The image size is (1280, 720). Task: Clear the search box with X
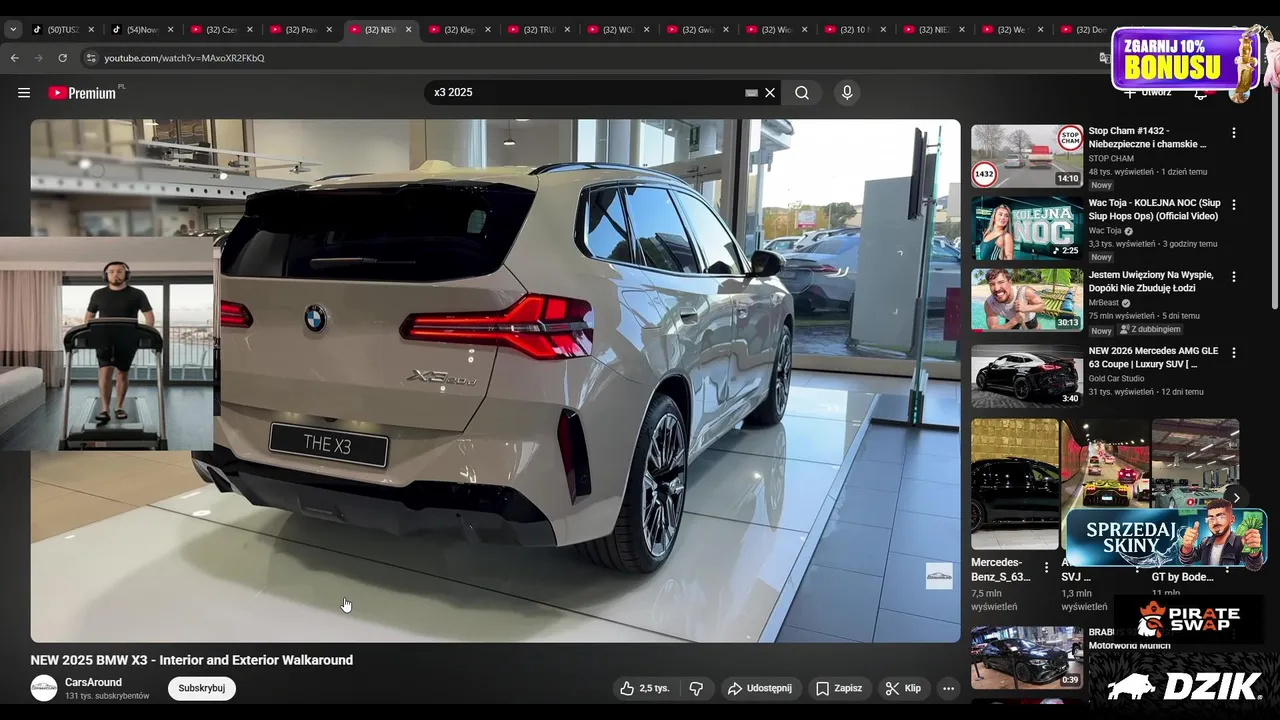pos(770,93)
